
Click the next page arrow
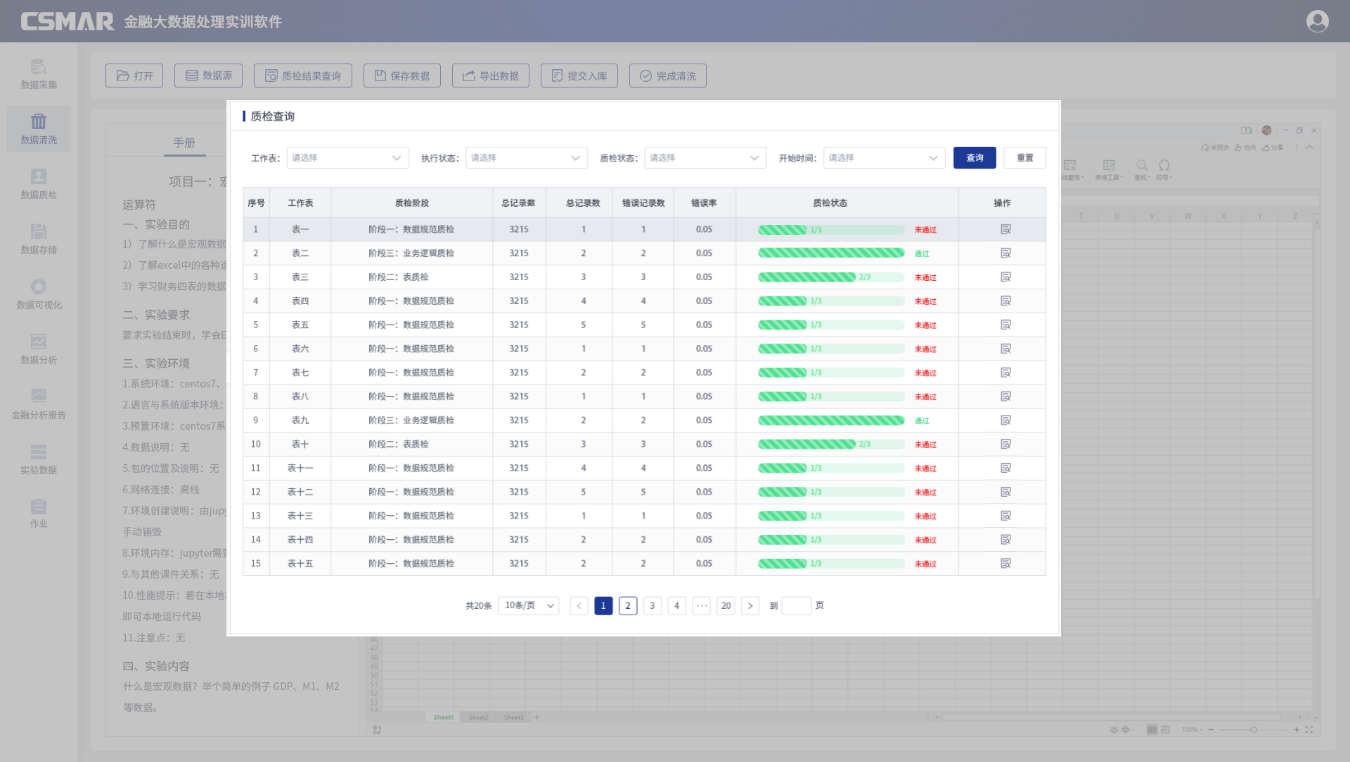(750, 606)
